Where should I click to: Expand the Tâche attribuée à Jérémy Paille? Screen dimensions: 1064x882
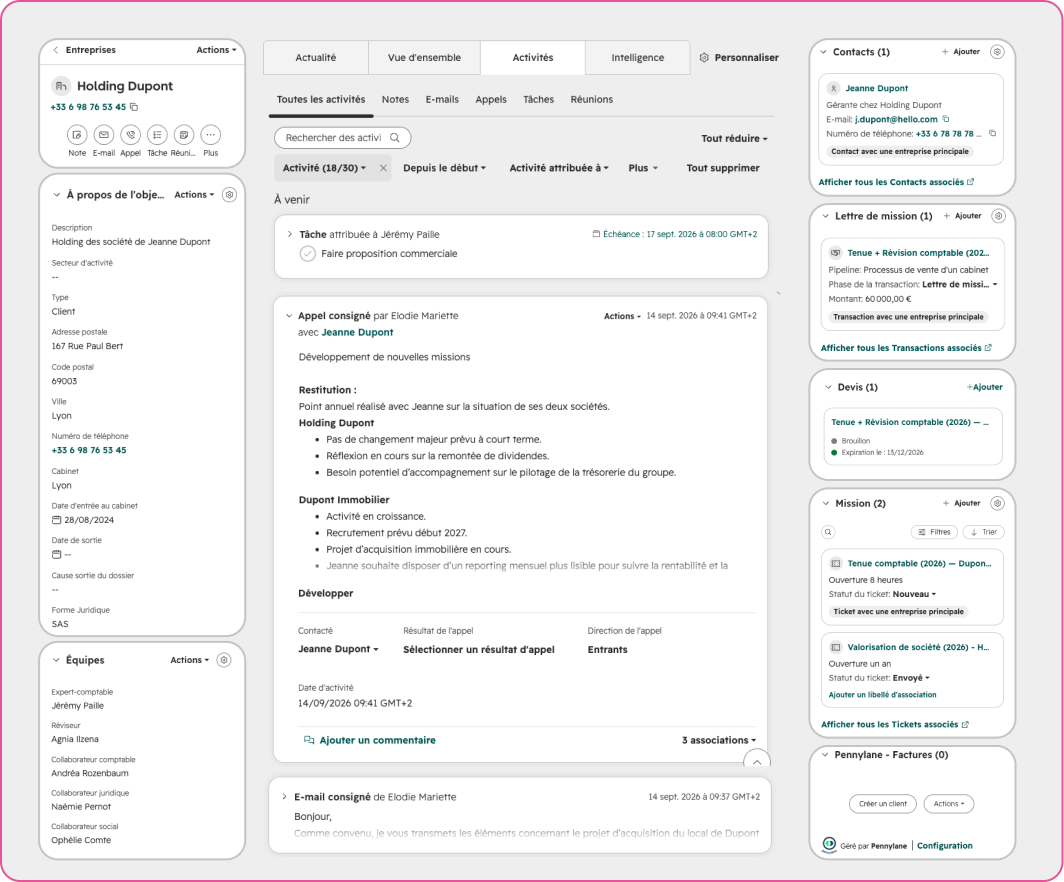(290, 234)
